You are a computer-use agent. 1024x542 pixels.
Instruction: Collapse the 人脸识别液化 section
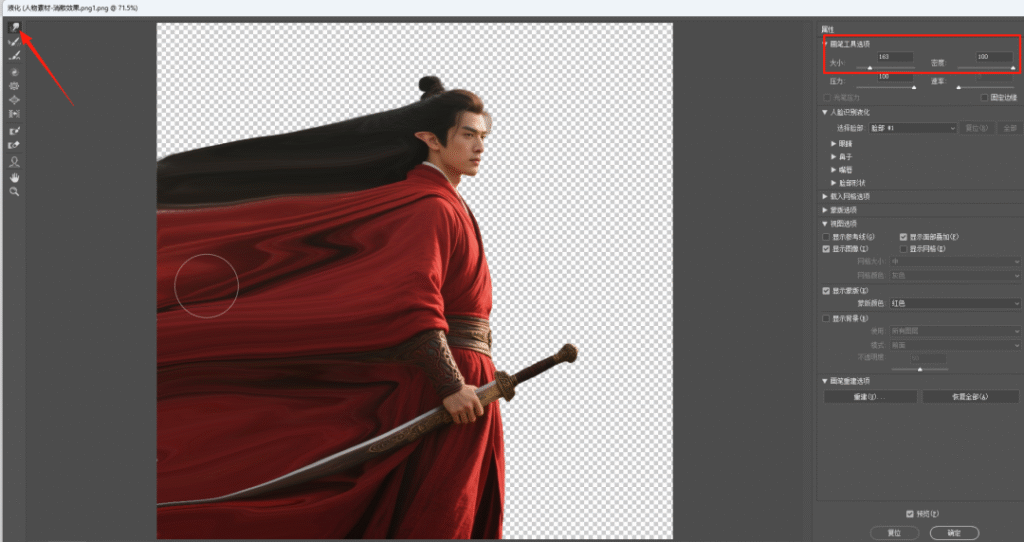coord(825,112)
